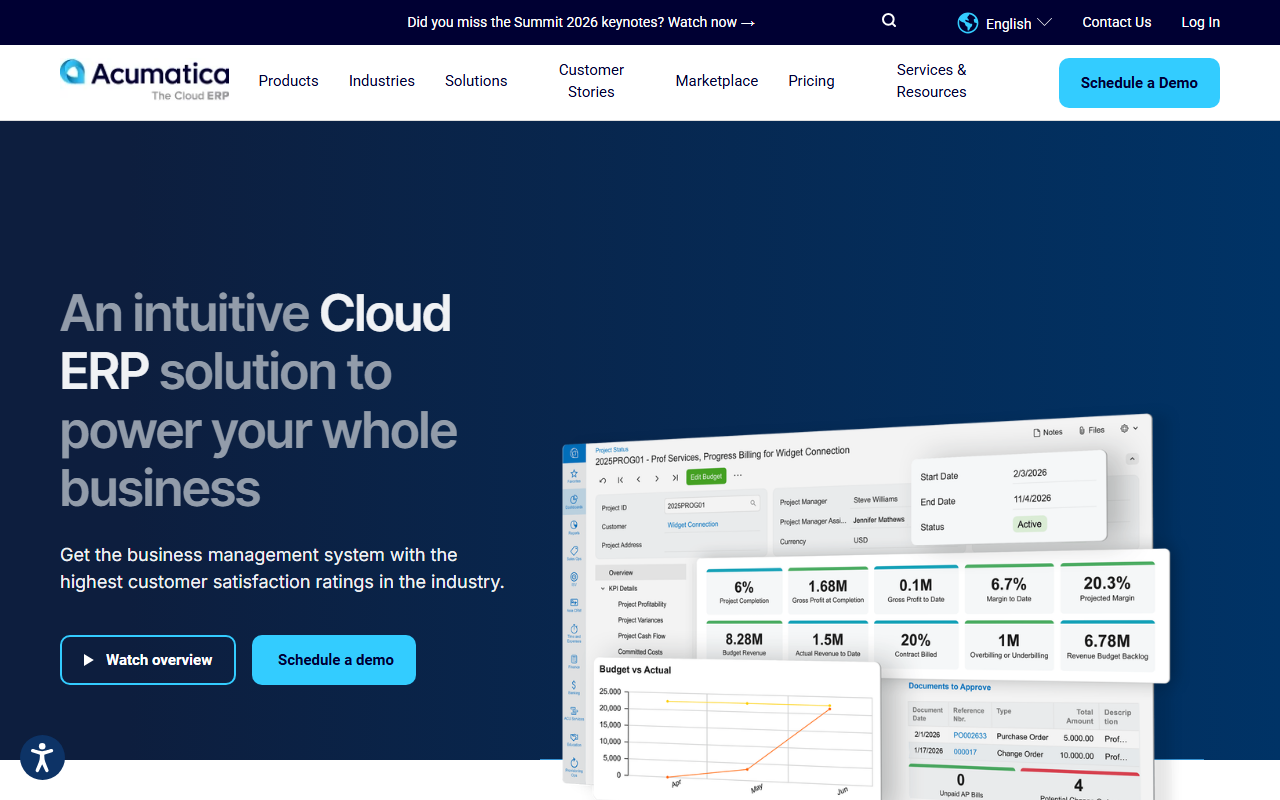Viewport: 1280px width, 800px height.
Task: Open the Contact Us link
Action: point(1117,22)
